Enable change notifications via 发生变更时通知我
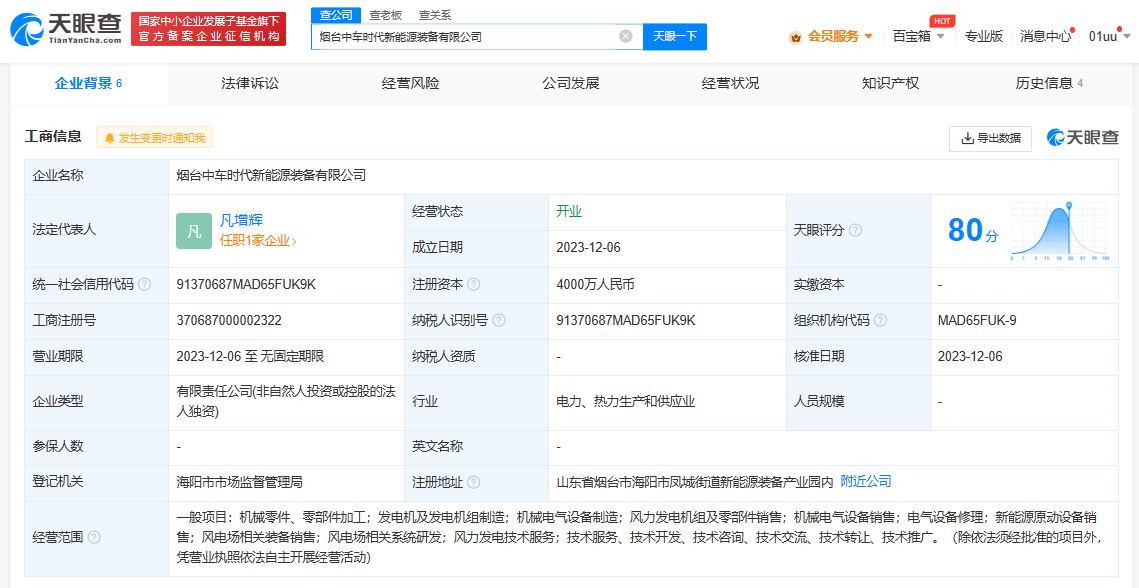 (x=155, y=137)
